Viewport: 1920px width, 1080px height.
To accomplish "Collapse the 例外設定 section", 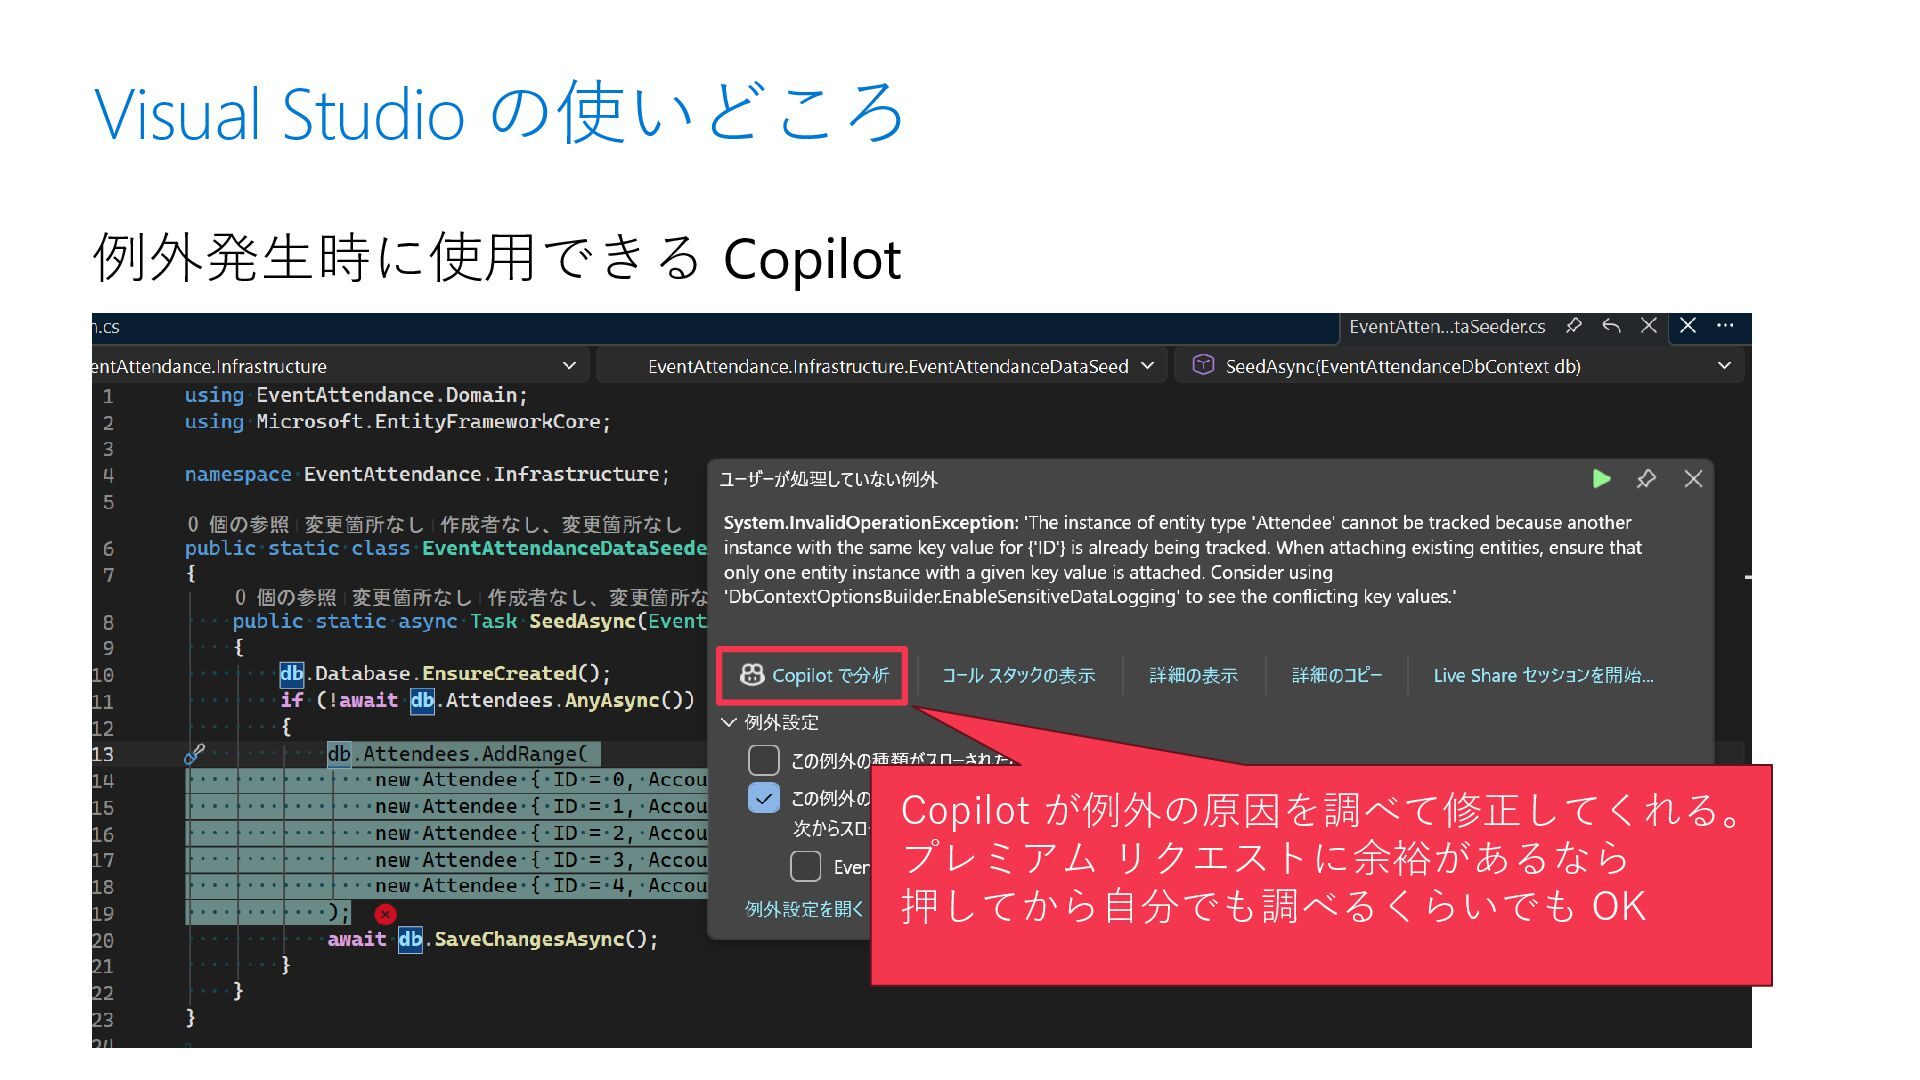I will coord(729,722).
